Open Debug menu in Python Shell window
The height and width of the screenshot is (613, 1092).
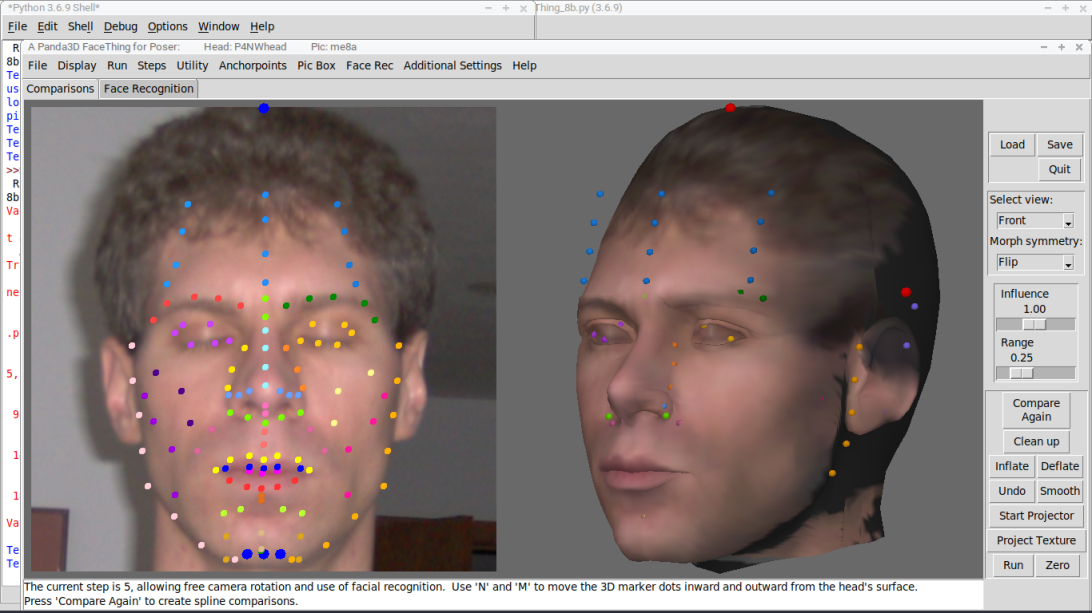point(120,26)
